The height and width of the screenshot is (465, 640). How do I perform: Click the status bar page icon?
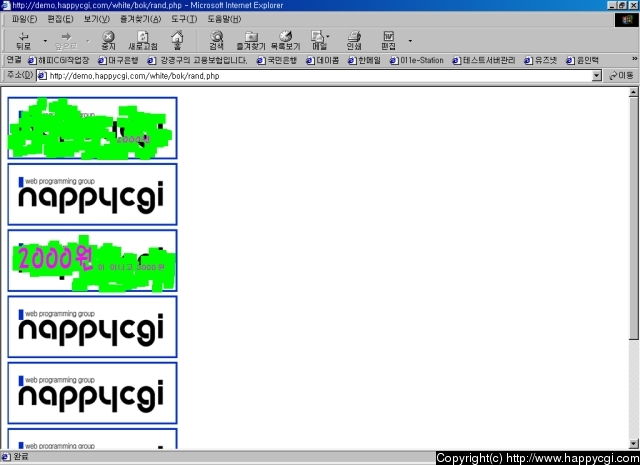point(6,457)
